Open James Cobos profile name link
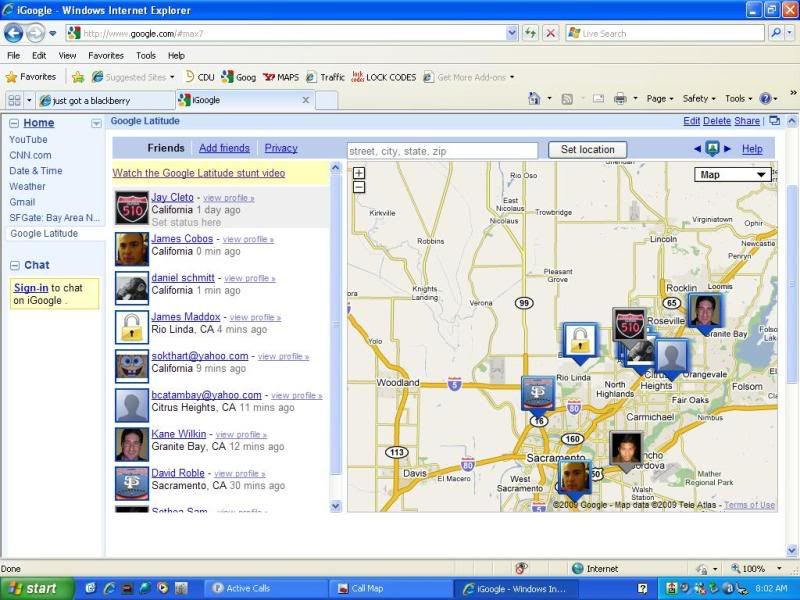800x600 pixels. [x=182, y=238]
